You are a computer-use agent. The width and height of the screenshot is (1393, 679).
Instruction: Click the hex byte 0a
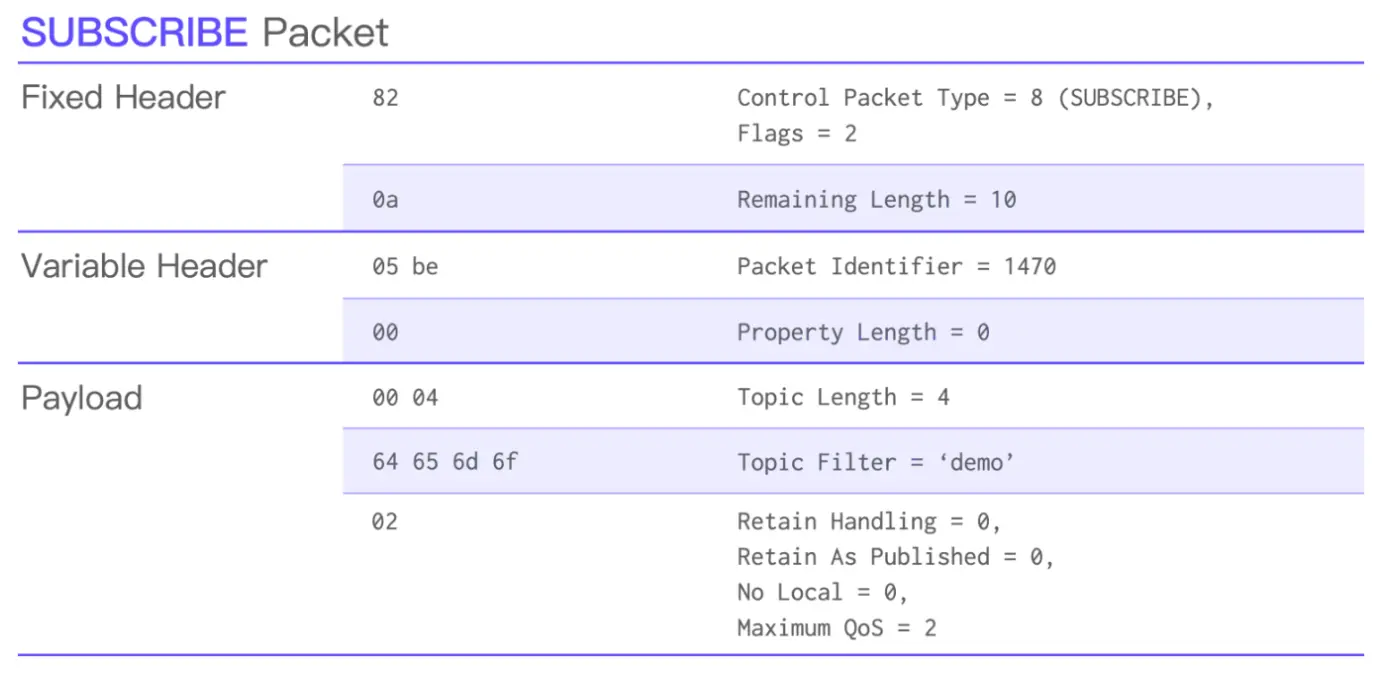pyautogui.click(x=385, y=200)
